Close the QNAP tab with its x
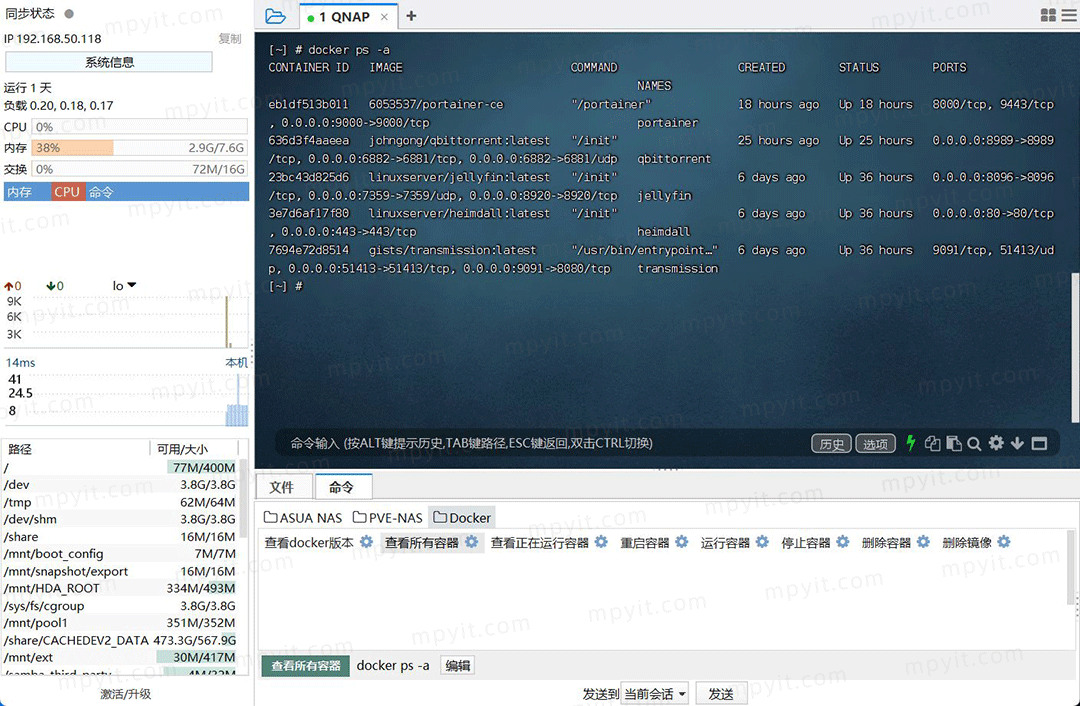 [x=384, y=17]
